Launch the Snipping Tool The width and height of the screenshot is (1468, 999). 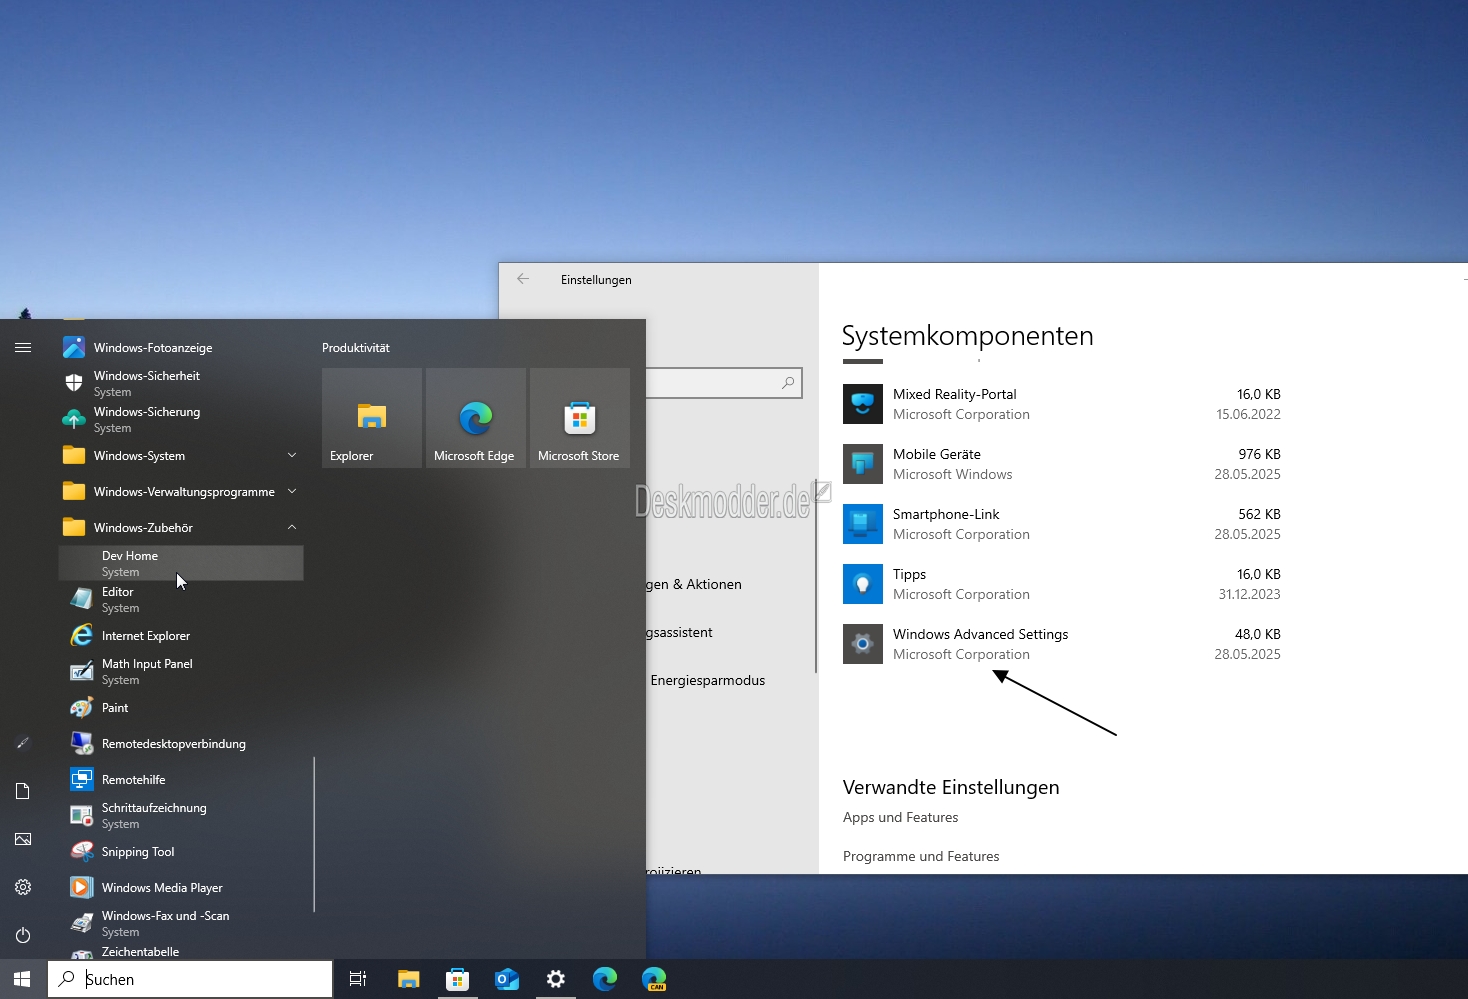click(180, 852)
